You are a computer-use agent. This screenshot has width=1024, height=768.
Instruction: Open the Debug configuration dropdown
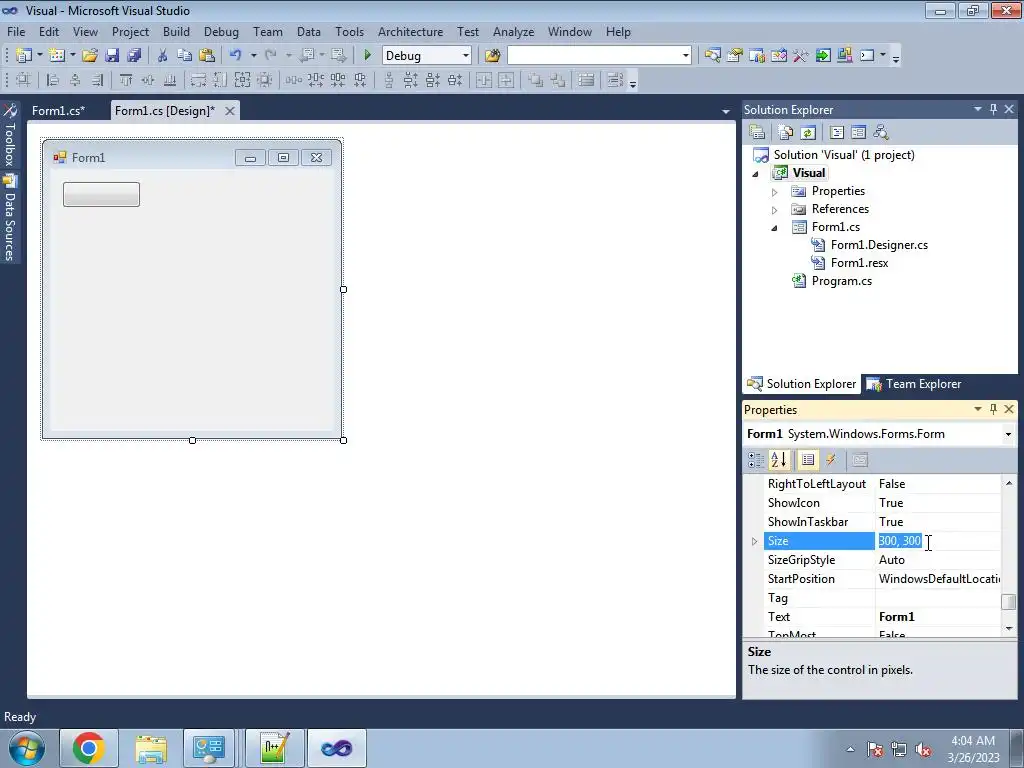(x=466, y=56)
